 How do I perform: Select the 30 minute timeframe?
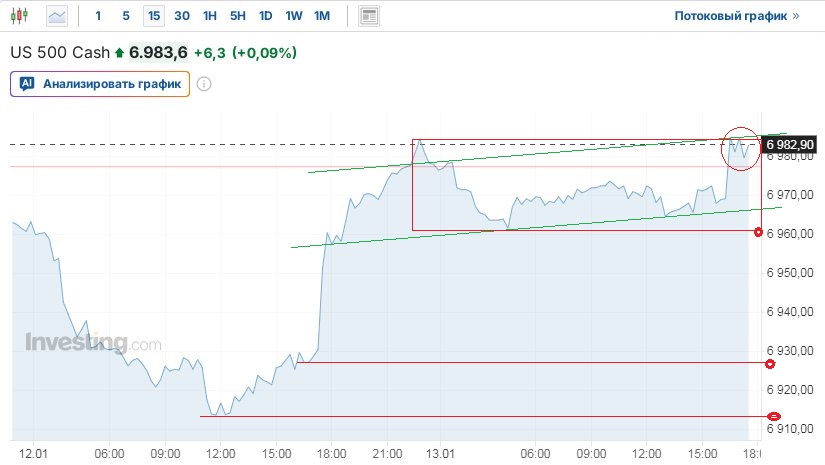coord(181,16)
